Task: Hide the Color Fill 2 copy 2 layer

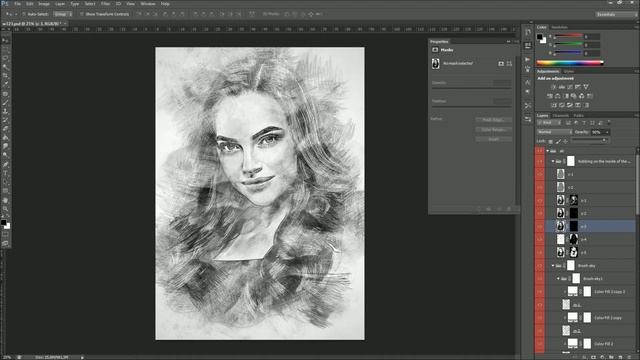Action: pos(540,292)
